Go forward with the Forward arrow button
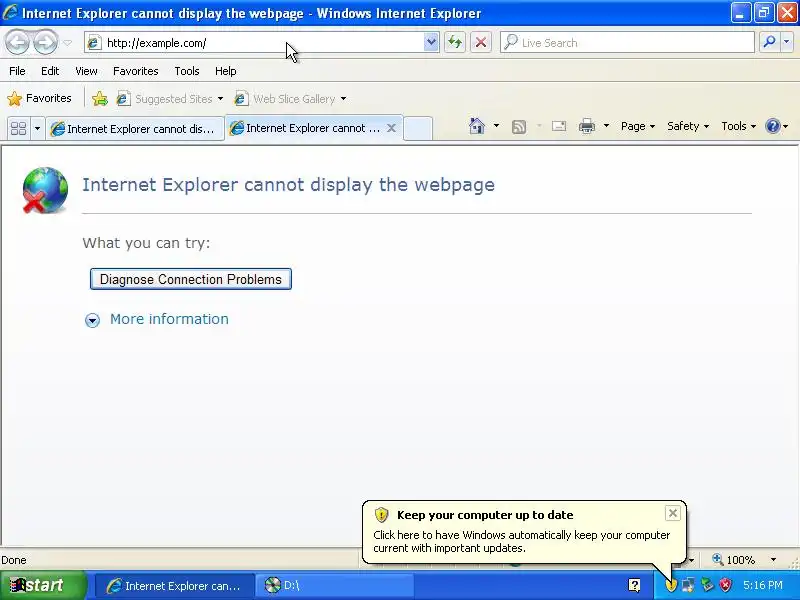 (x=45, y=43)
